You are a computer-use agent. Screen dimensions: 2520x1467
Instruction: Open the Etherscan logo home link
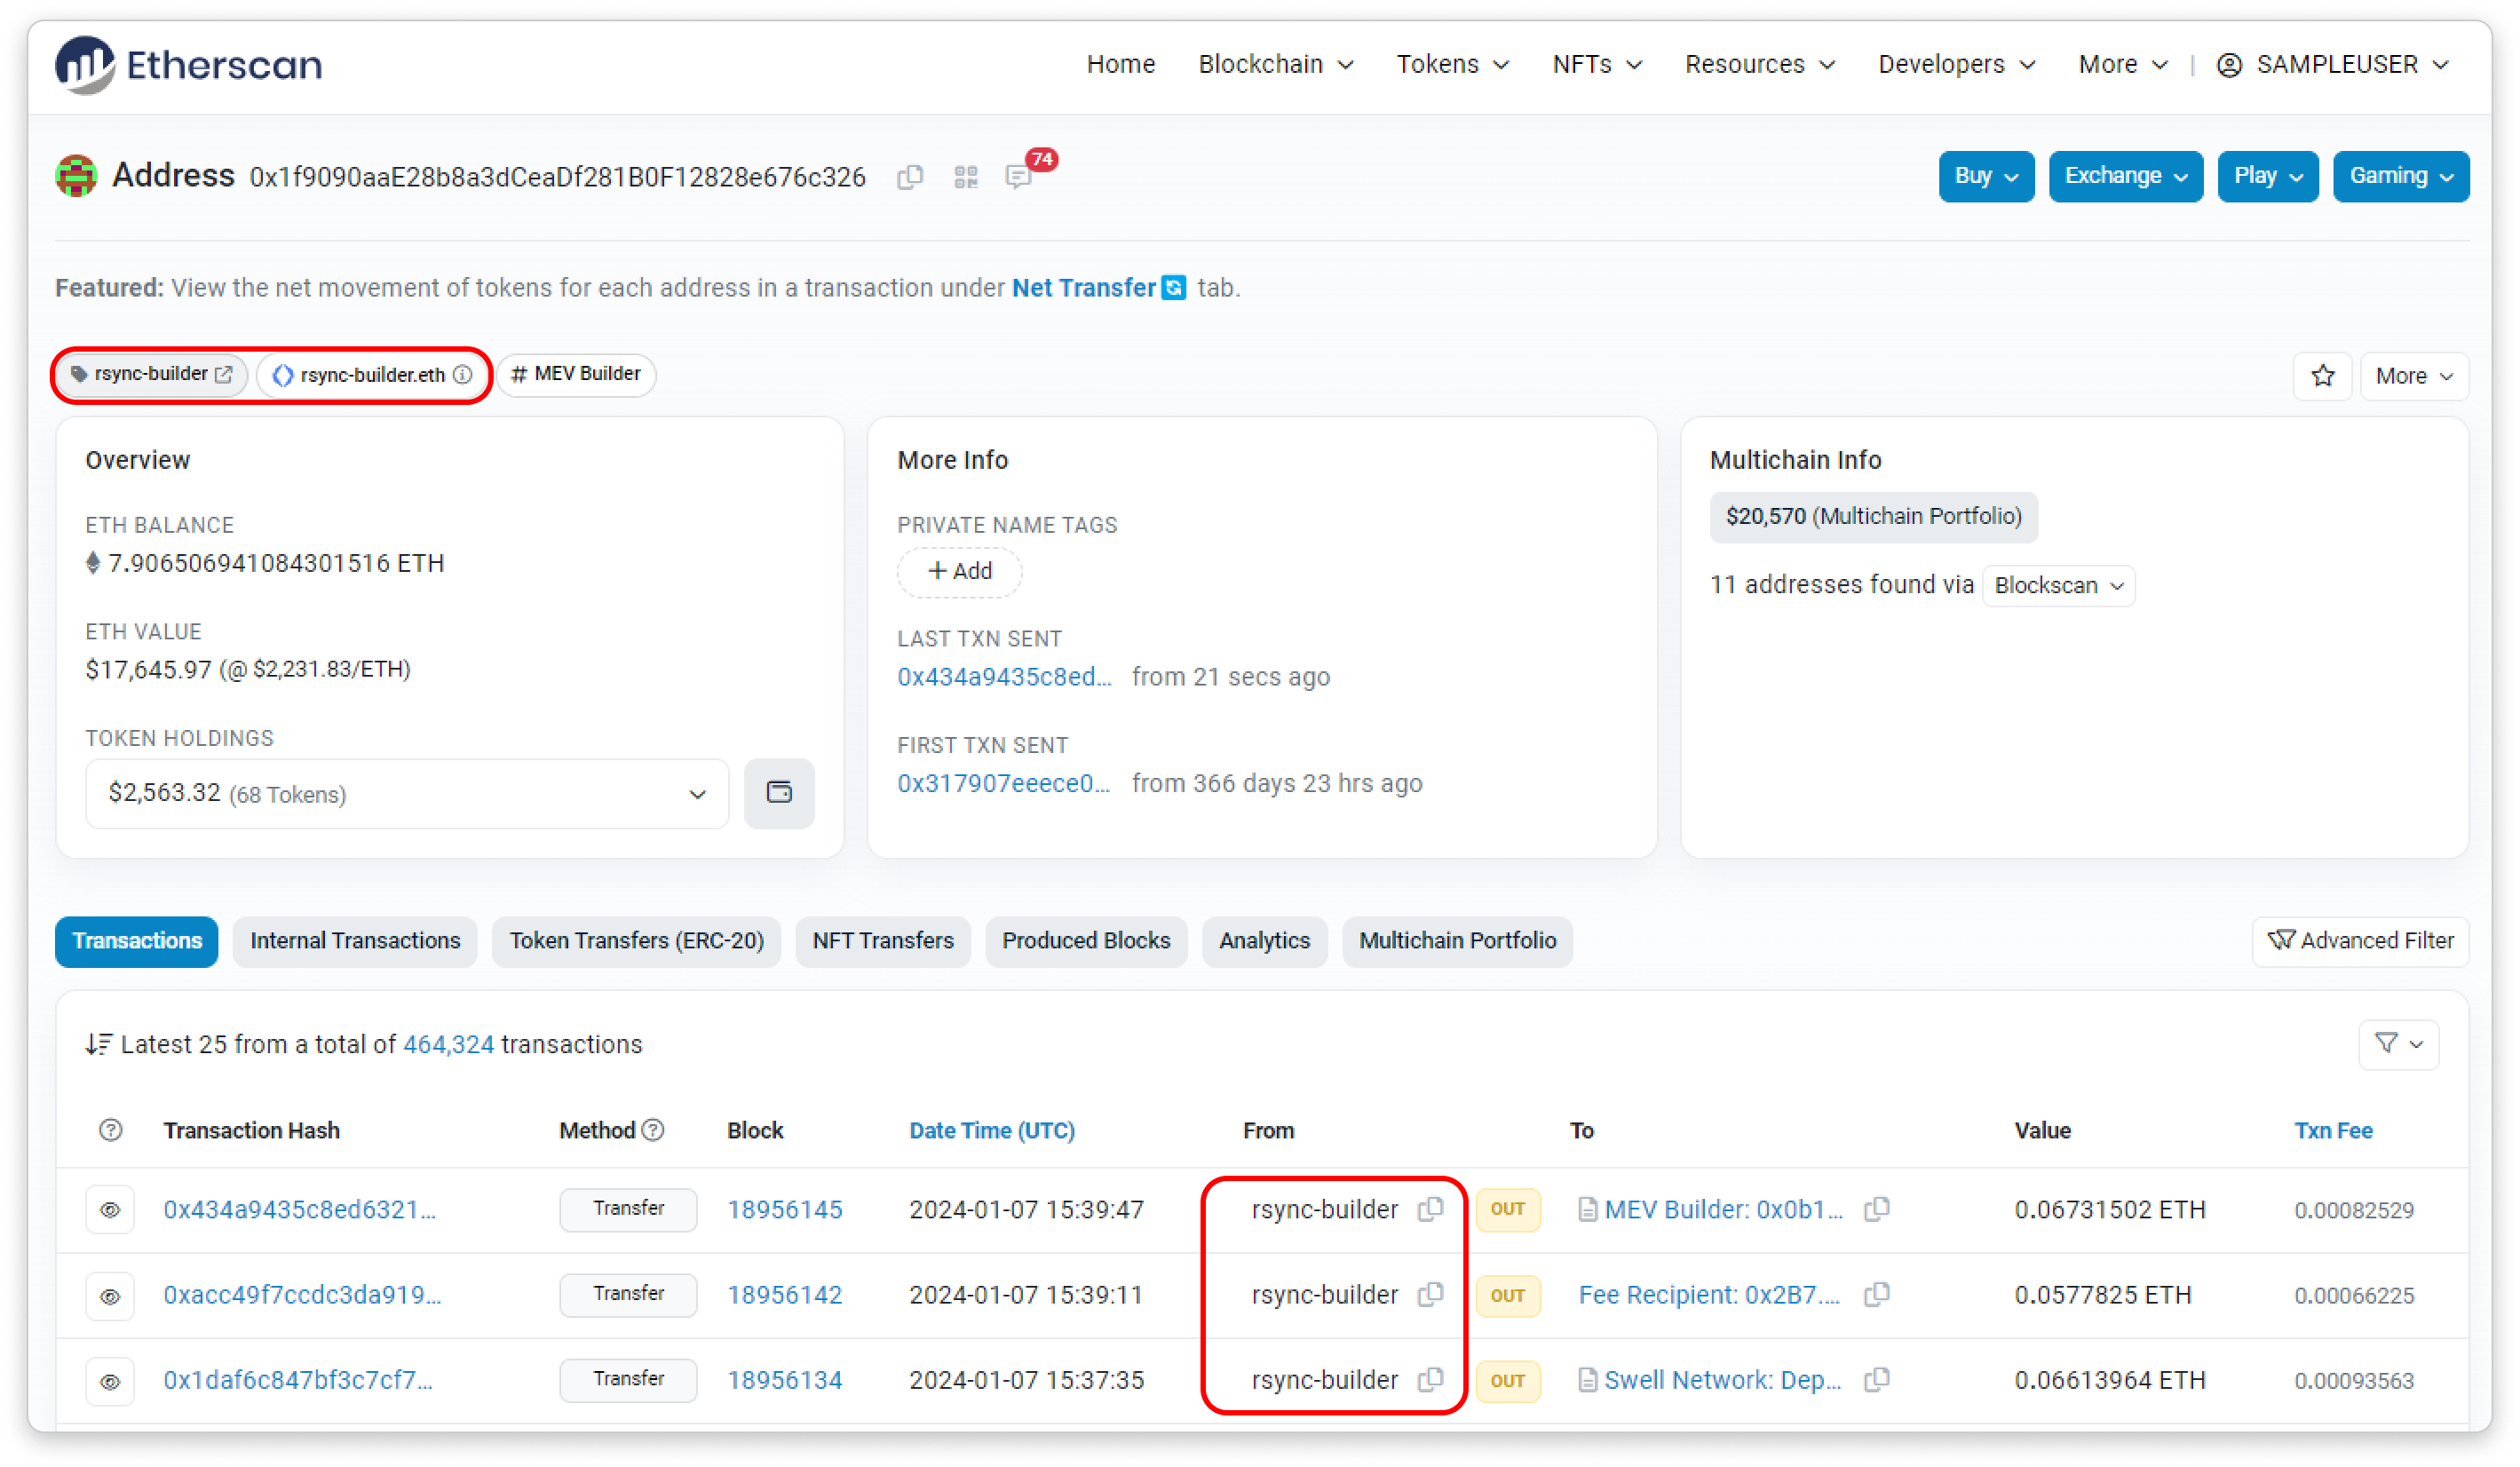click(190, 65)
